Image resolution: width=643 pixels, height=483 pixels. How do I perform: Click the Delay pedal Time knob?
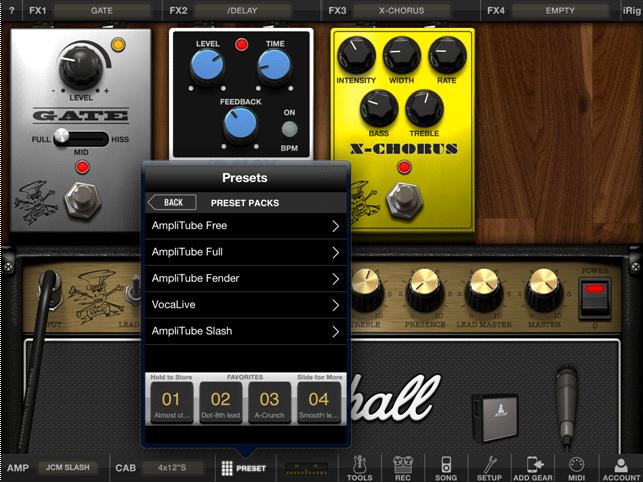(x=274, y=66)
